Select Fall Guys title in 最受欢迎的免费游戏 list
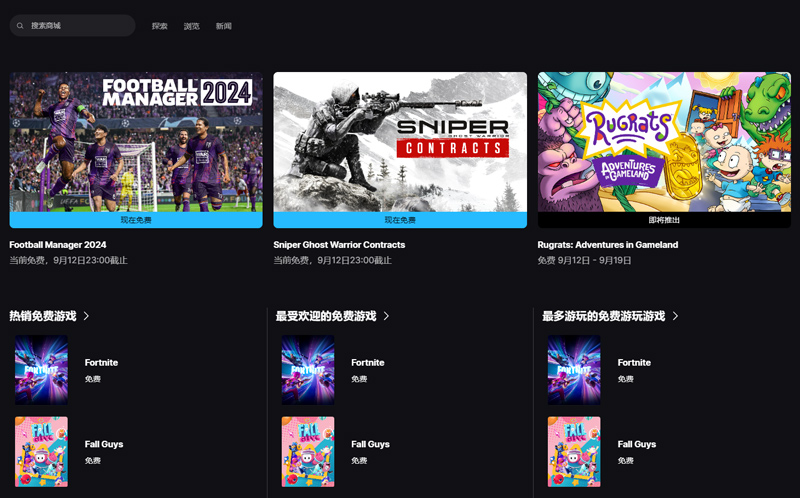Image resolution: width=800 pixels, height=498 pixels. coord(370,444)
